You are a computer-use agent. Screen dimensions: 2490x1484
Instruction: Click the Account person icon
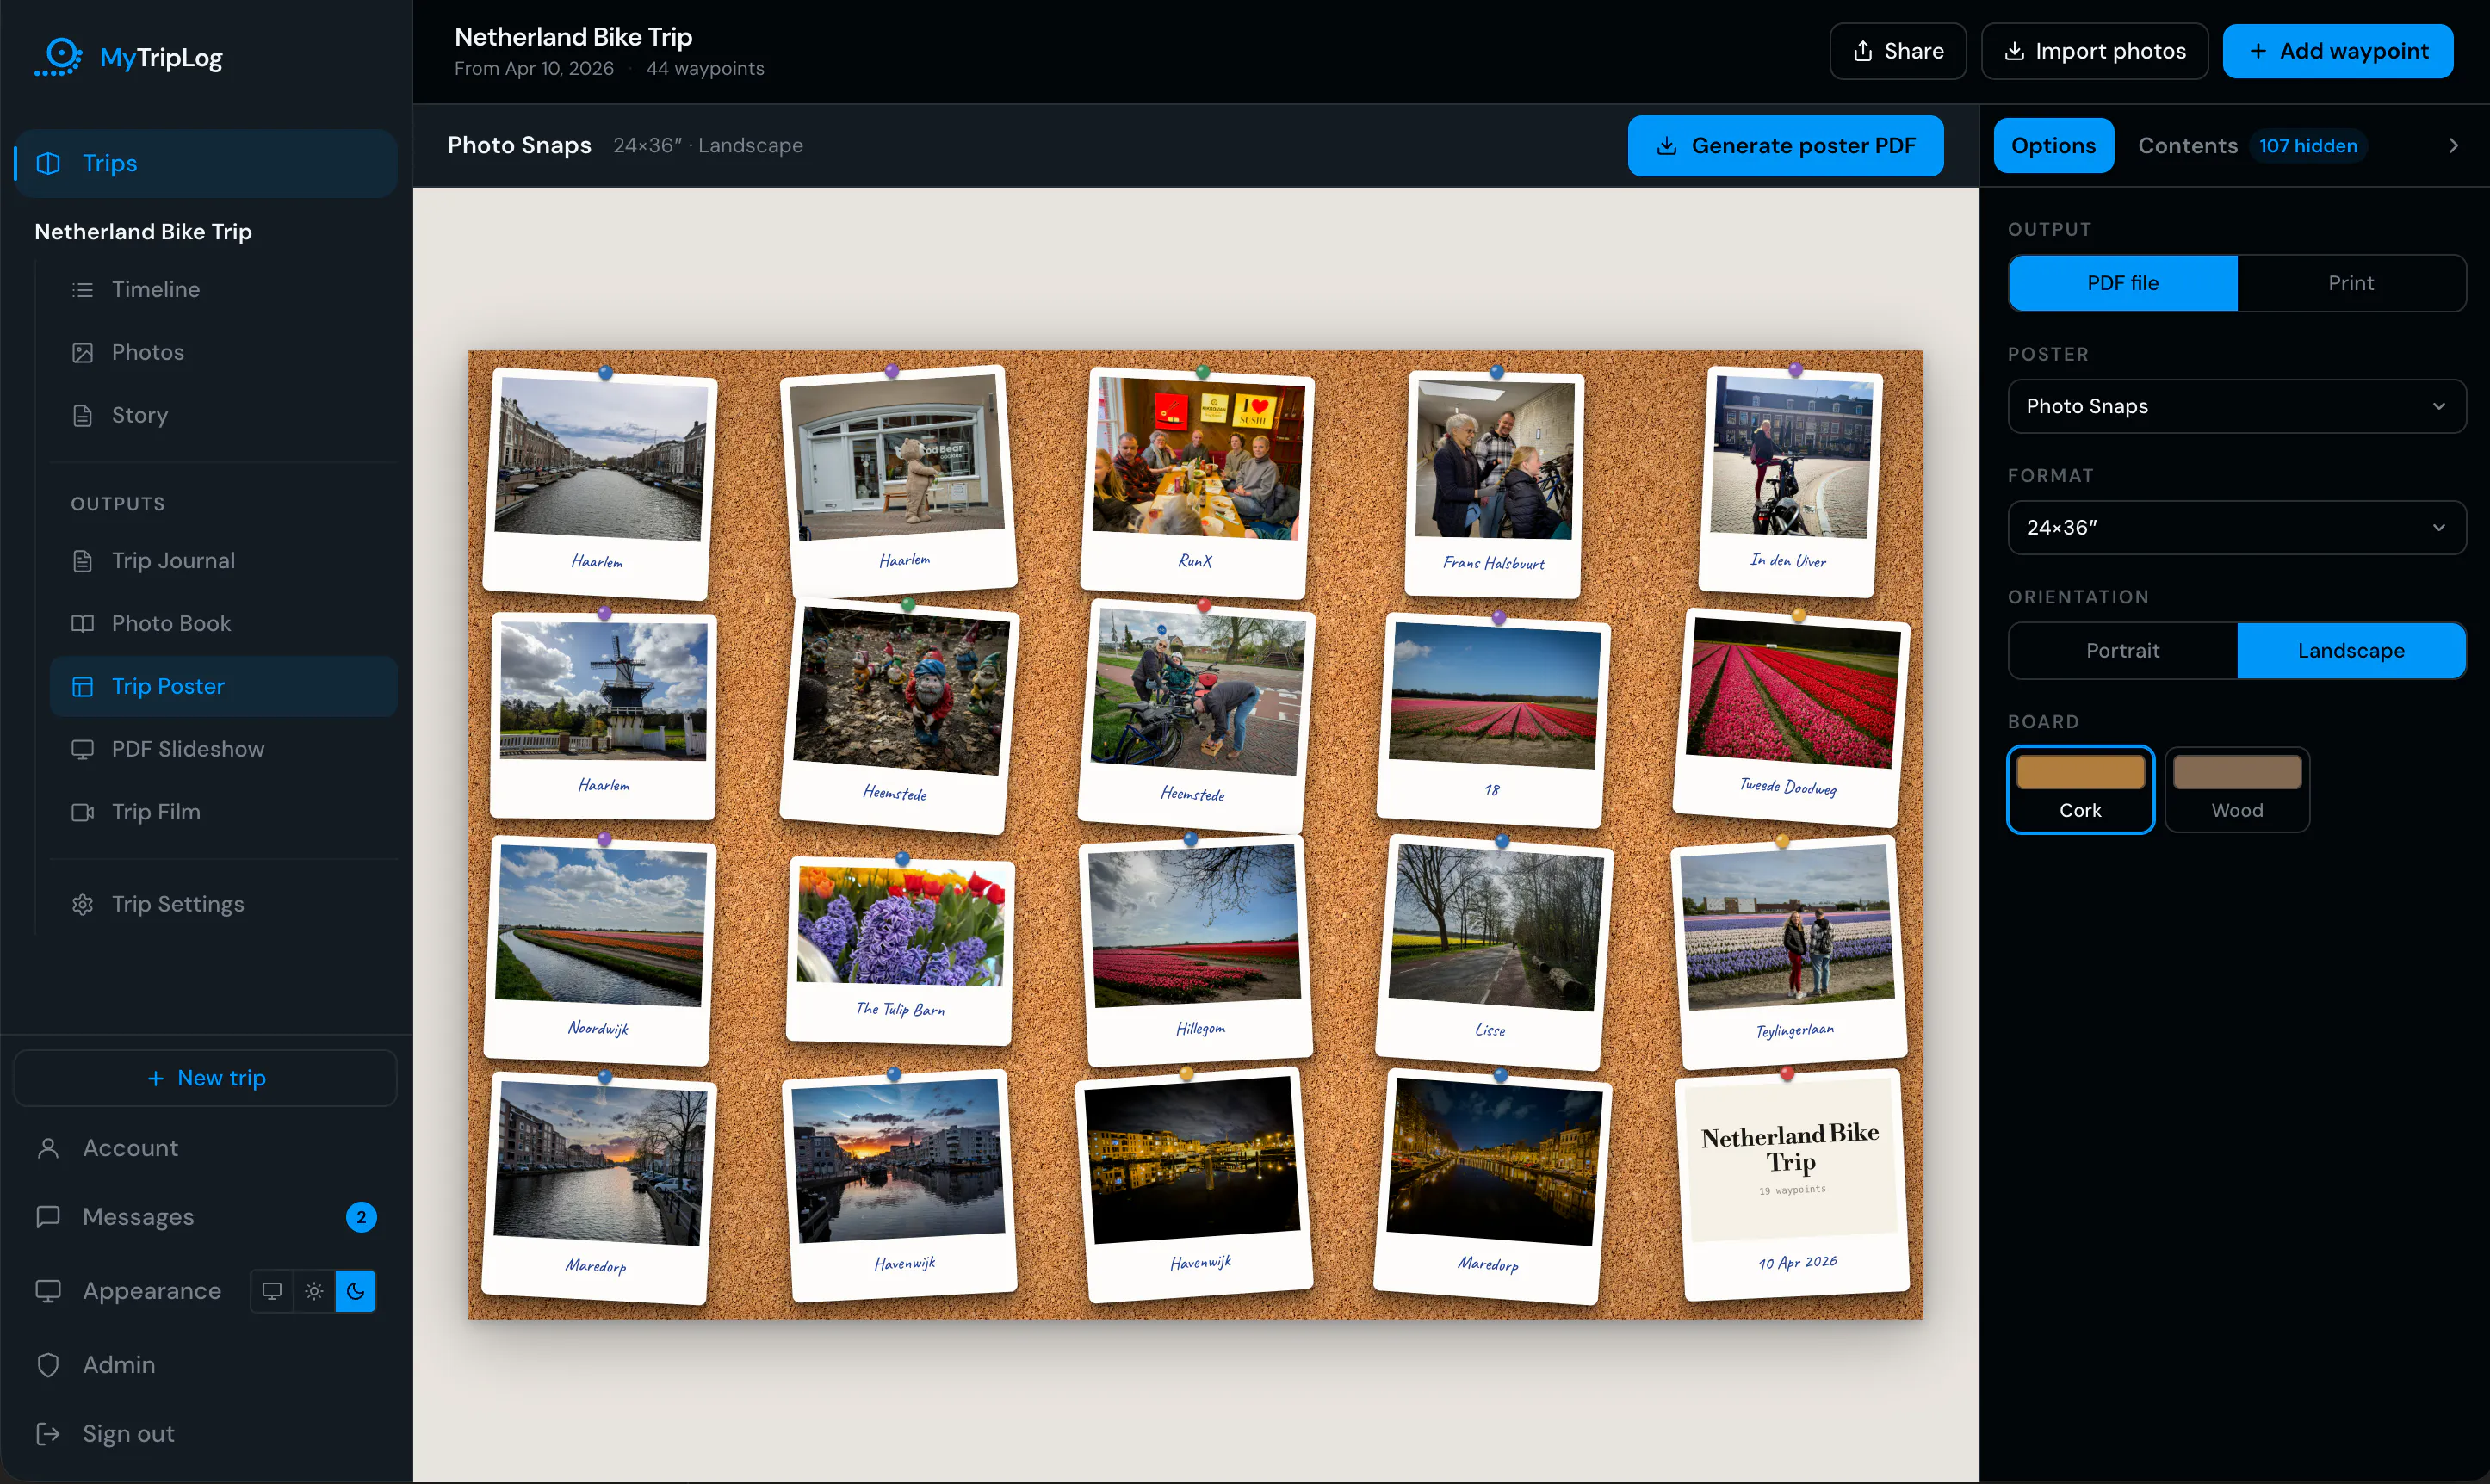coord(48,1148)
